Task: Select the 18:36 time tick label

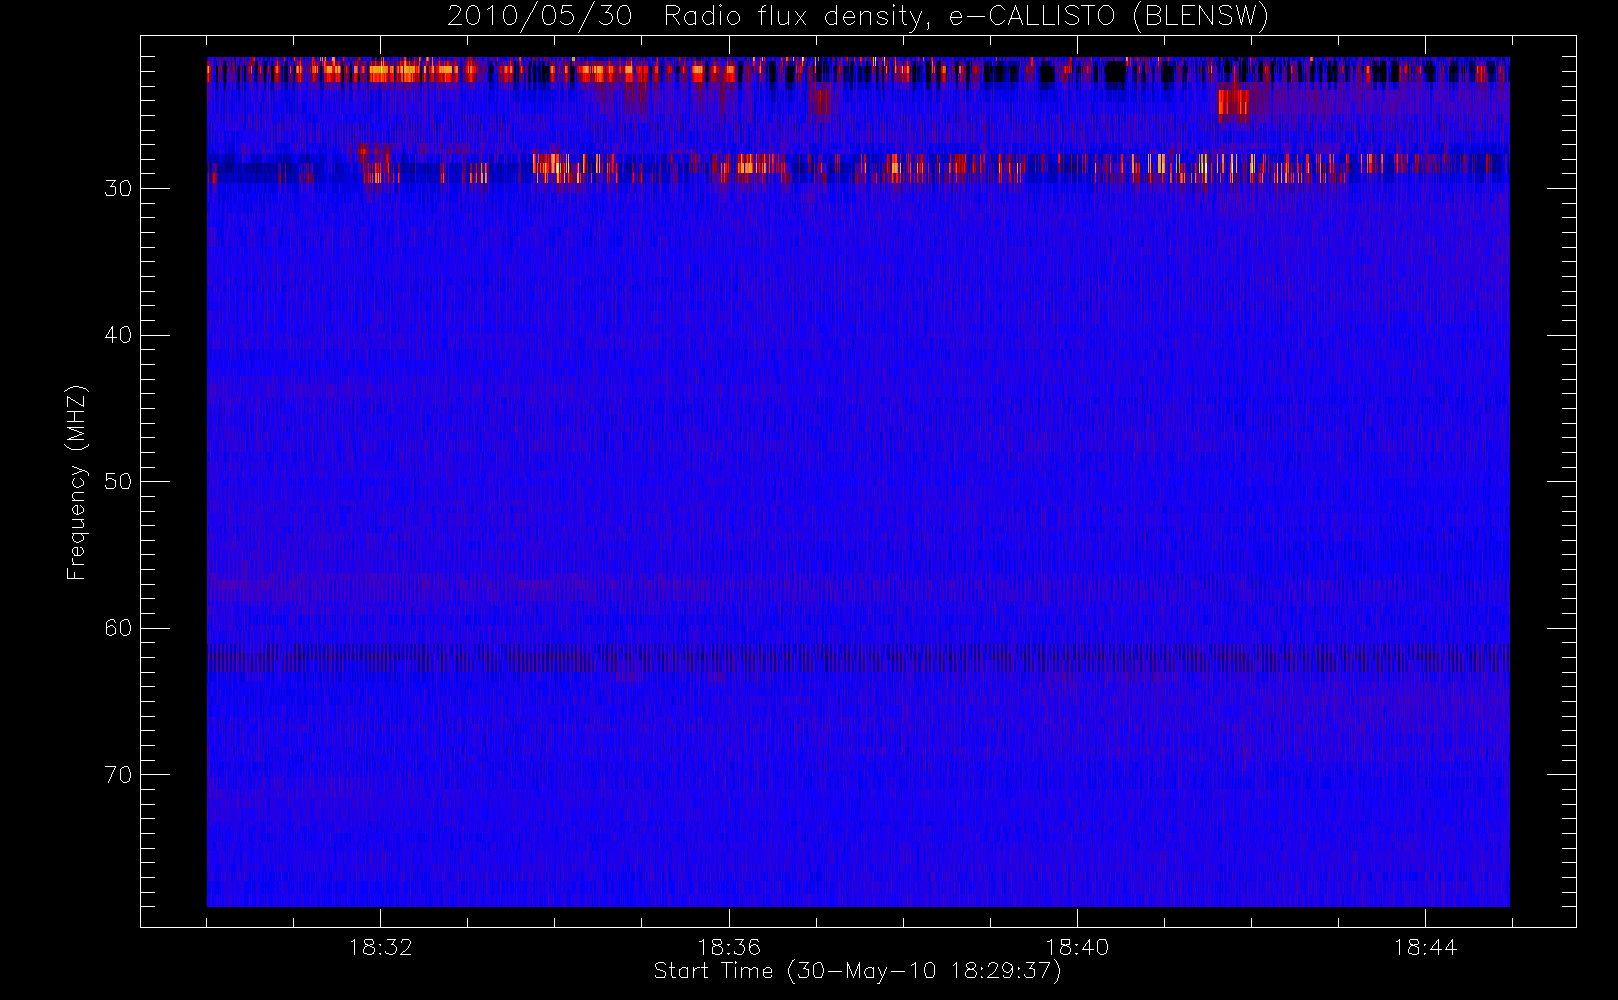Action: click(729, 947)
